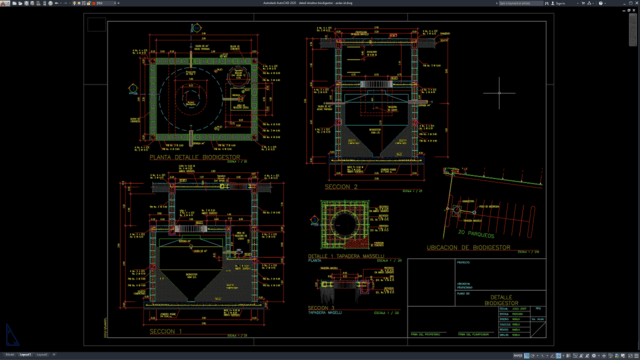Screen dimensions: 640x360
Task: Click the Plot printer icon in quick access toolbar
Action: [51, 3]
